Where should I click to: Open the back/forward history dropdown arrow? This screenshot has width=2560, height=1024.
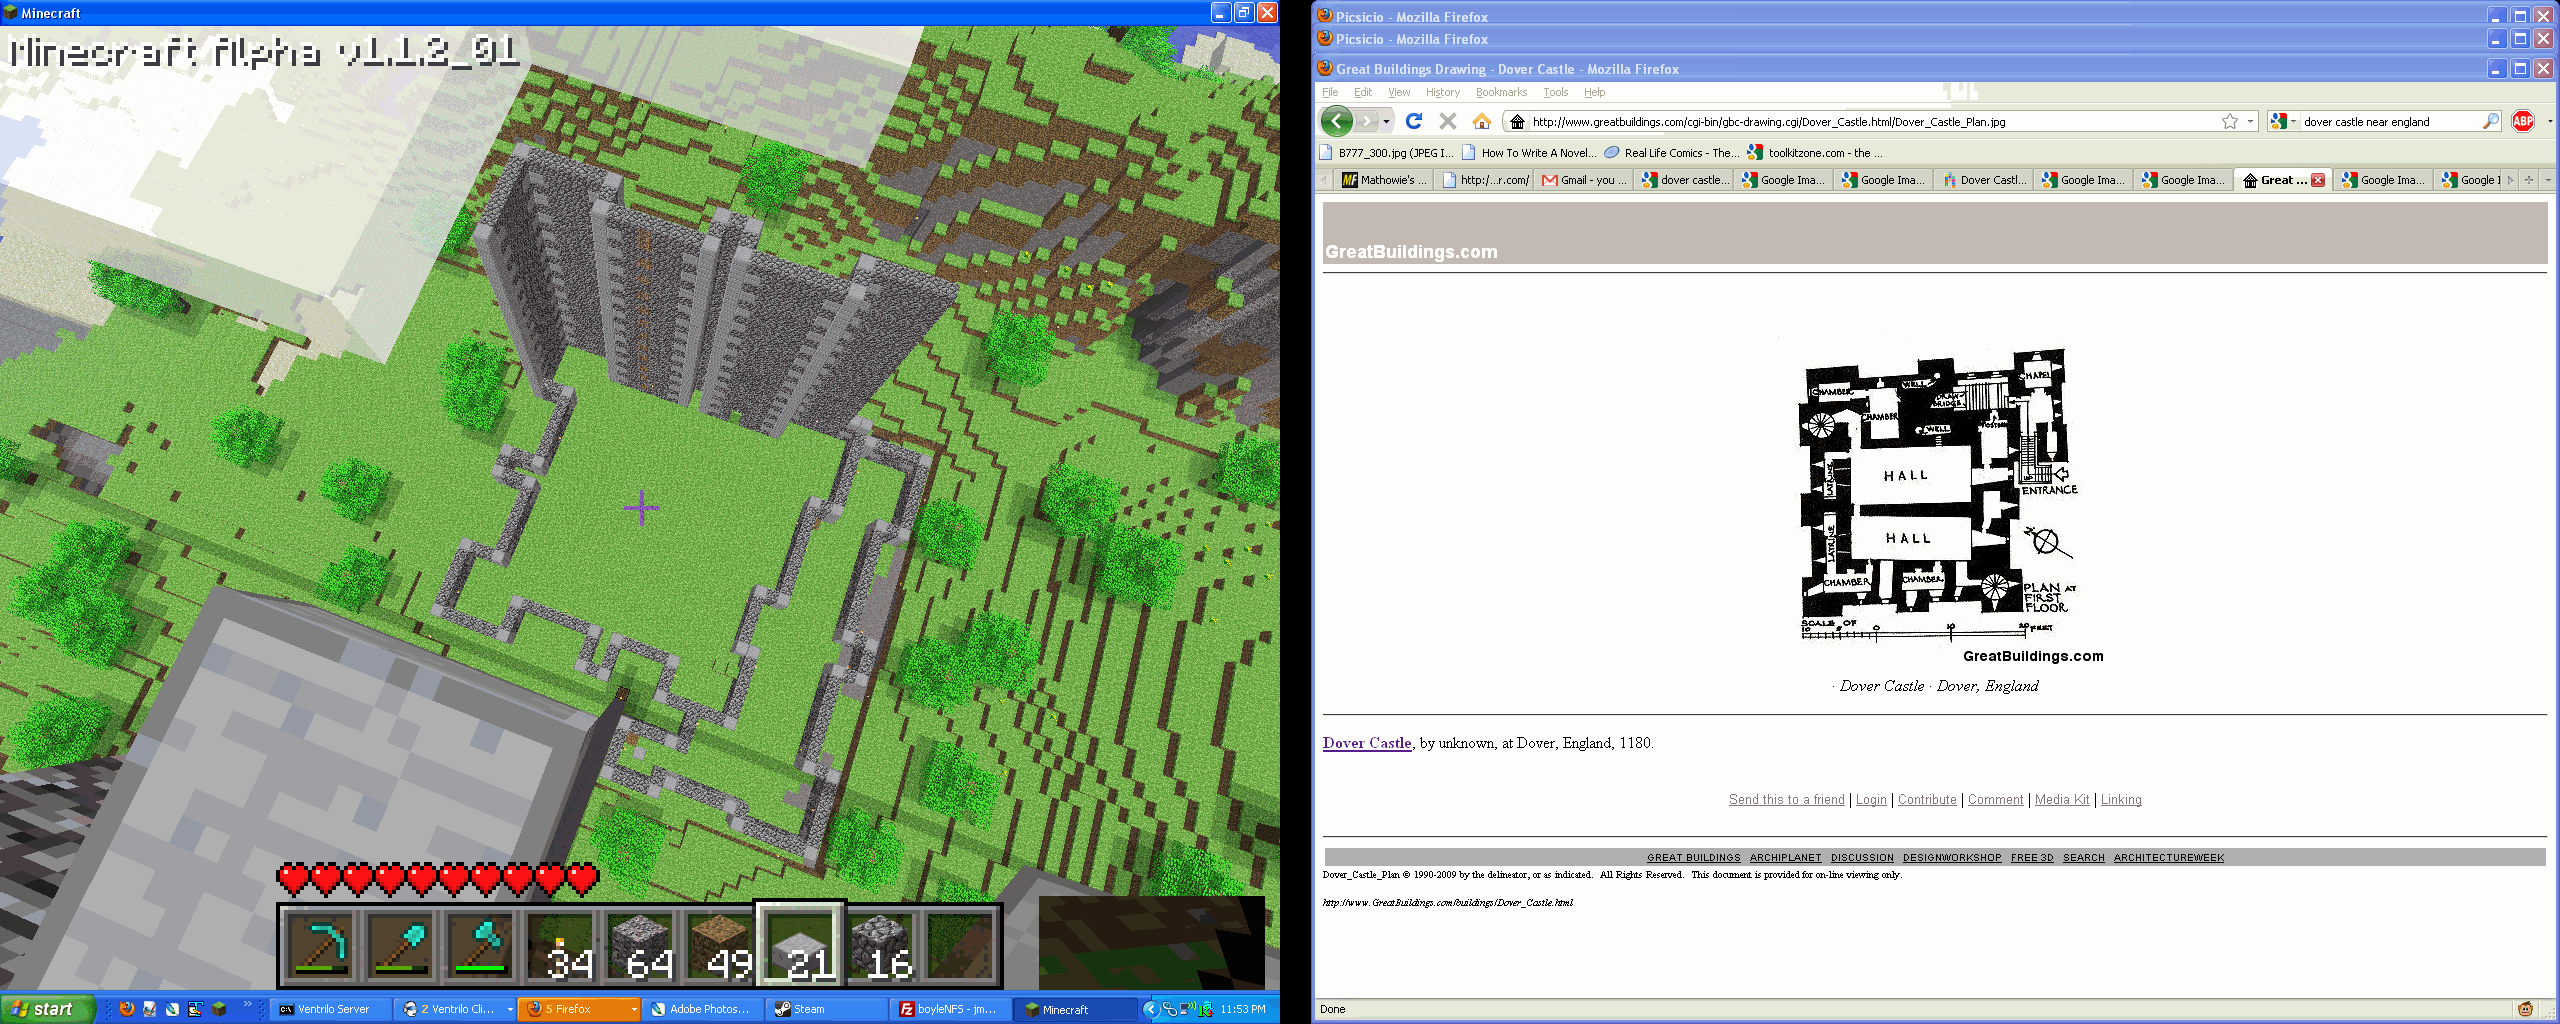[1387, 122]
